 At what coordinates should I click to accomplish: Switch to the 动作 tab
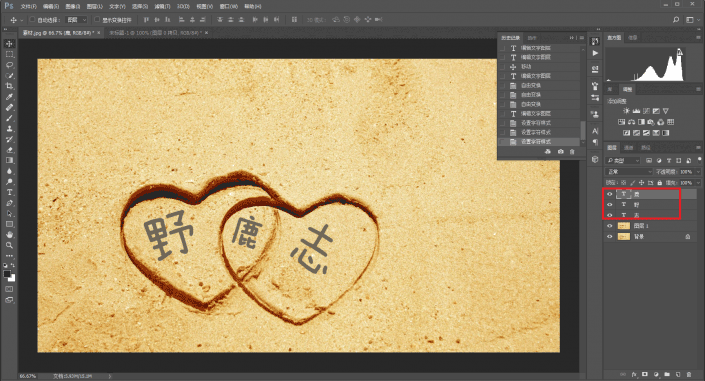tap(532, 38)
